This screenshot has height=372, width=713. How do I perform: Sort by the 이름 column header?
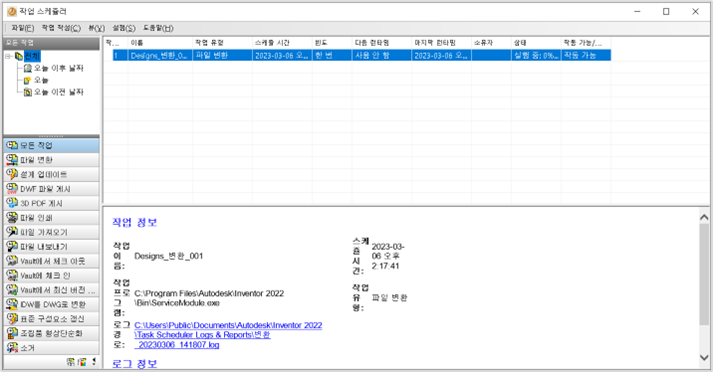(160, 43)
